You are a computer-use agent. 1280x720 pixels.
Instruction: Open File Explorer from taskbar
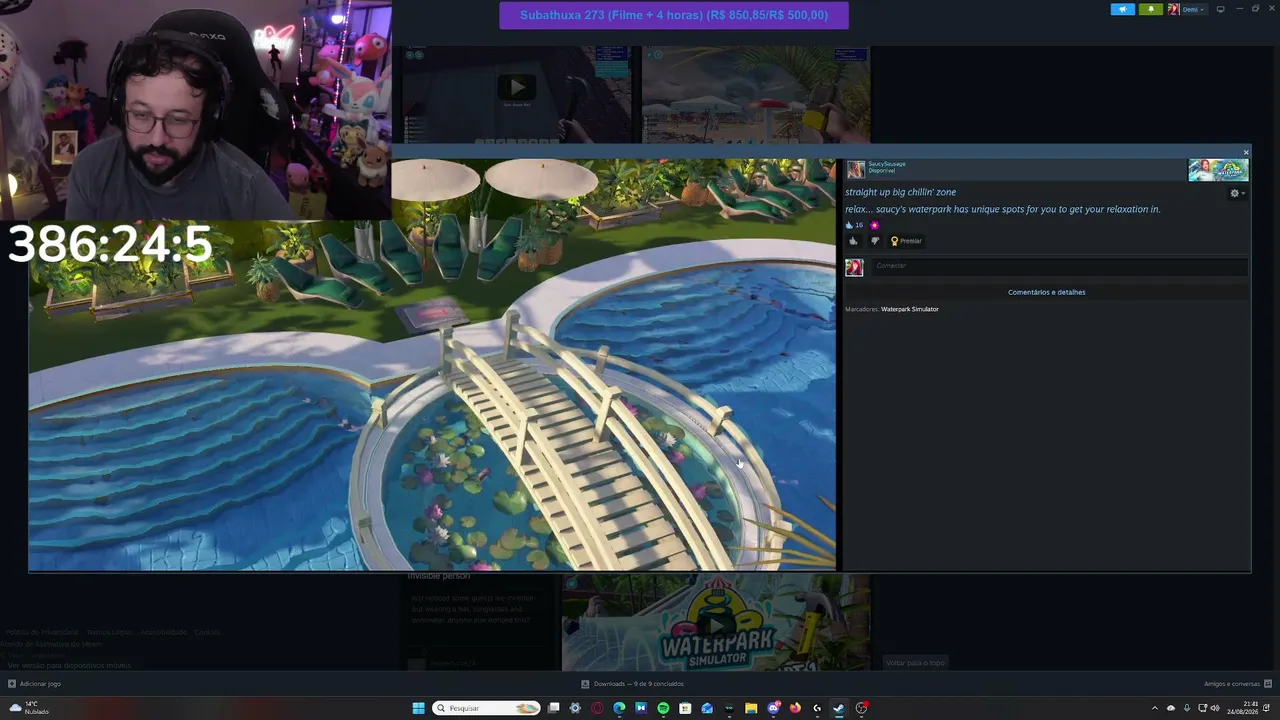click(751, 708)
